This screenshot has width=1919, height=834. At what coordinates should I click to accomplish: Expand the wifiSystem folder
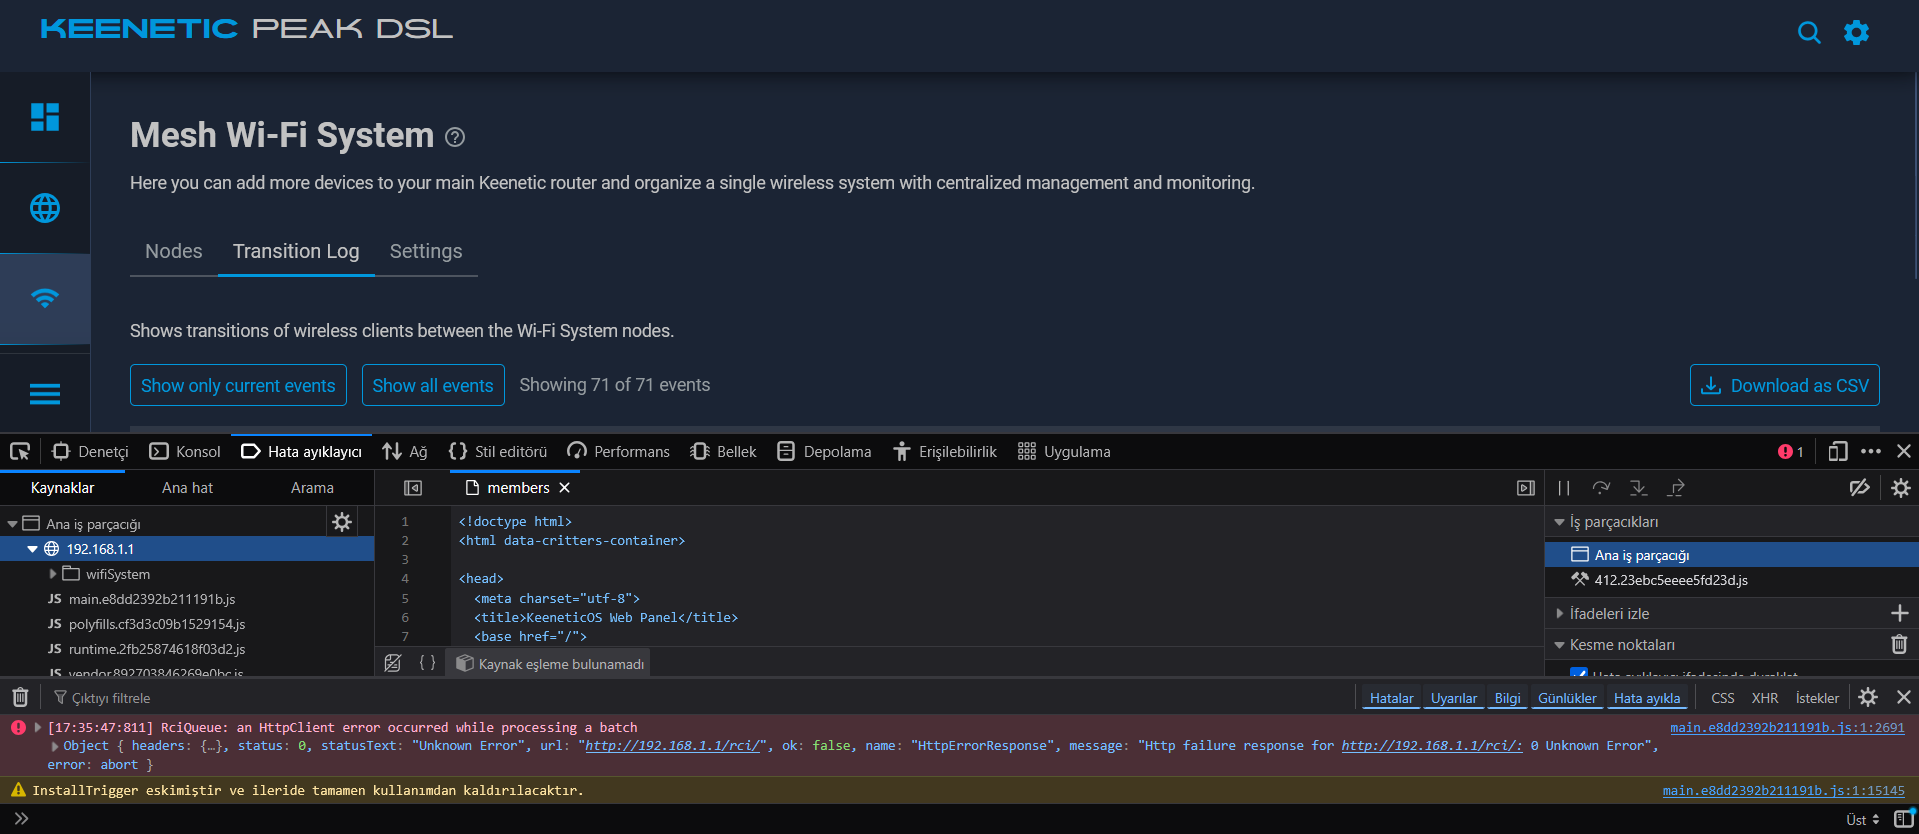point(53,574)
